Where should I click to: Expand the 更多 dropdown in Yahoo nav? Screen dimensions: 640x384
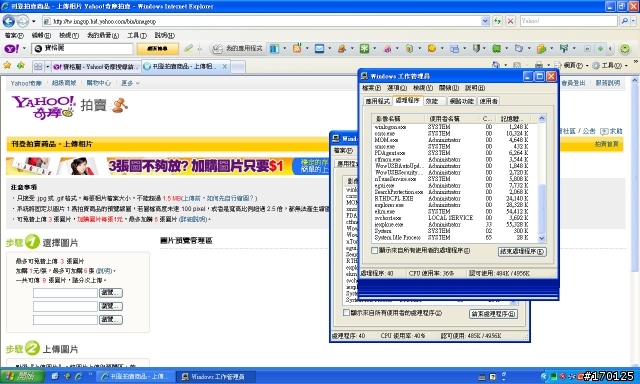tap(130, 83)
